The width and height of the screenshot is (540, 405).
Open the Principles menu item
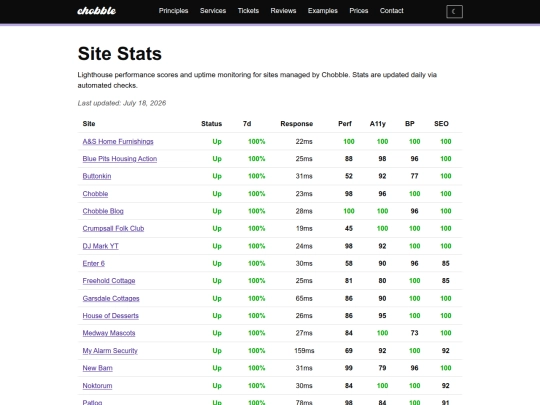(173, 11)
